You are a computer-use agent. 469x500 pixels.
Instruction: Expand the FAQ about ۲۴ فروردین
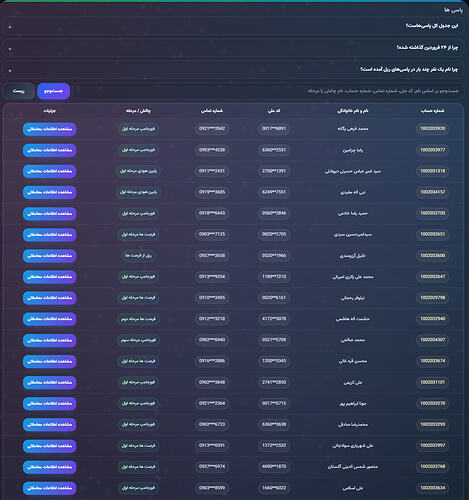coord(233,47)
